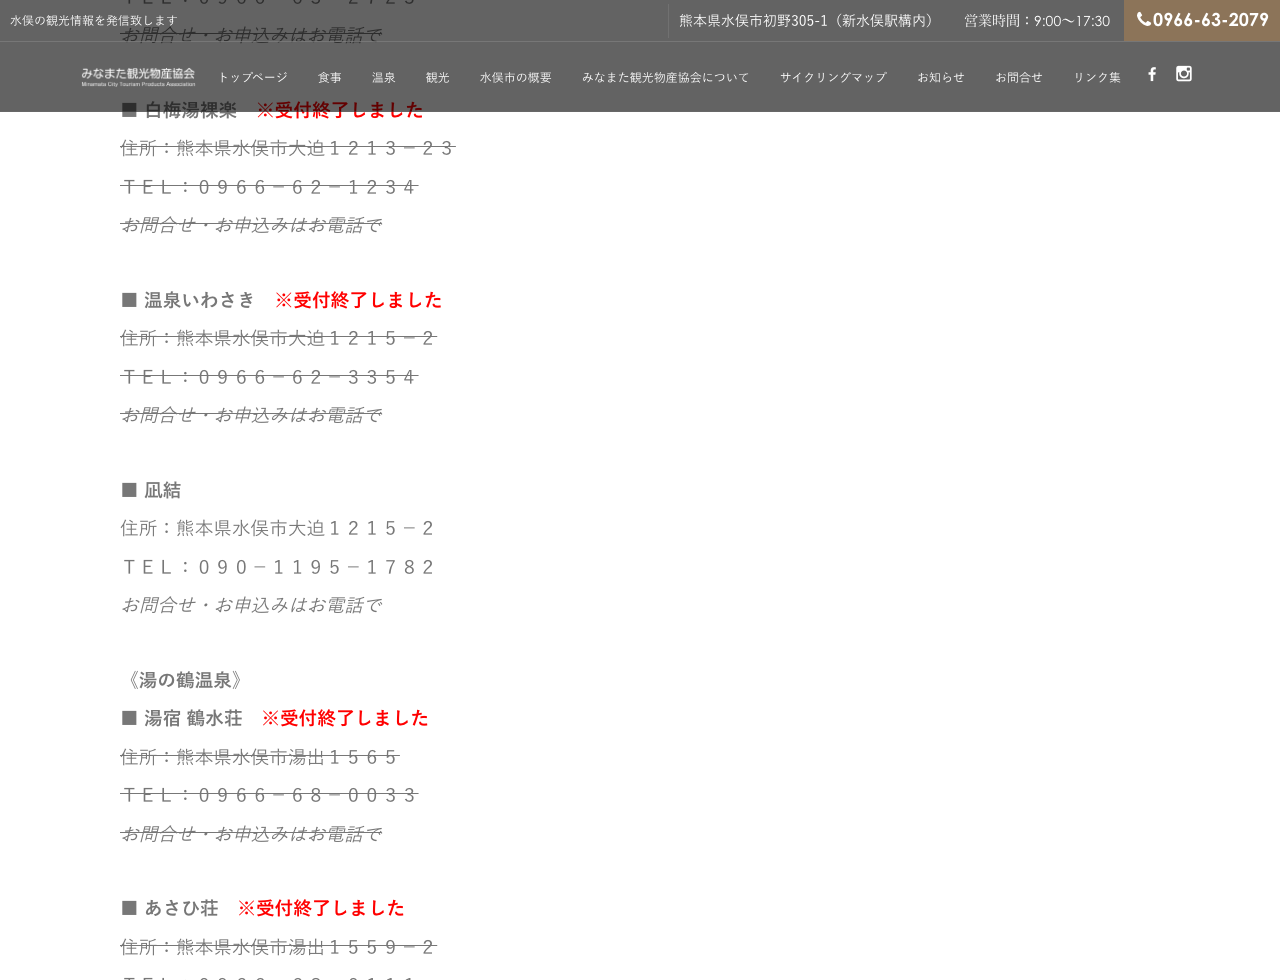Open トップページ menu item
Viewport: 1280px width, 980px height.
tap(252, 77)
